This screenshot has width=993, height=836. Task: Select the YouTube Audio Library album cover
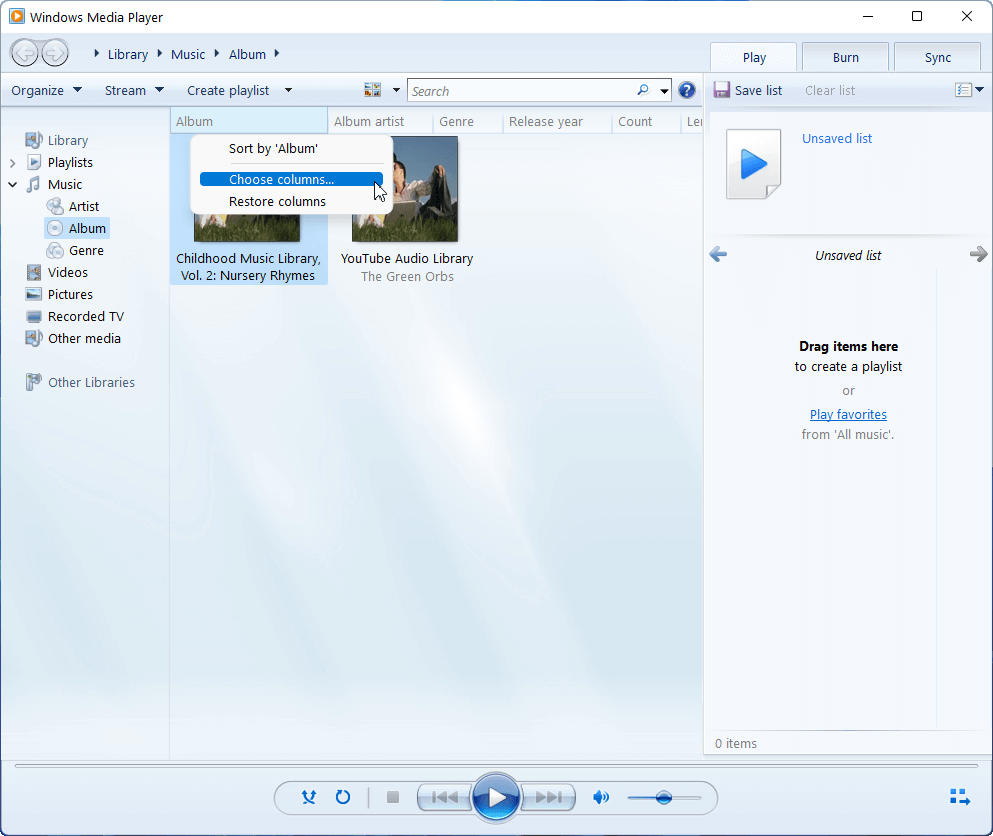pyautogui.click(x=405, y=189)
